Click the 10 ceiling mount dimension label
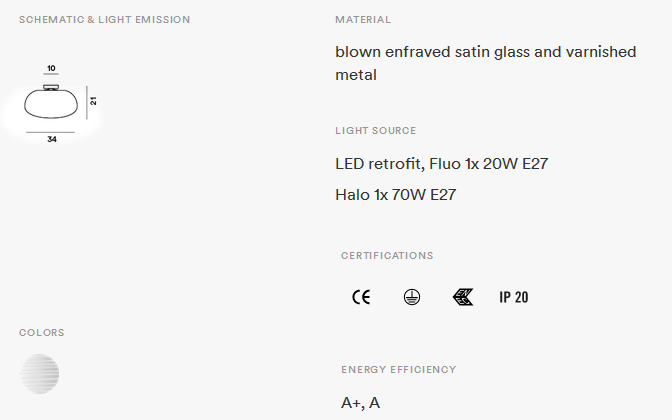Screen dimensions: 672x420 [51, 68]
